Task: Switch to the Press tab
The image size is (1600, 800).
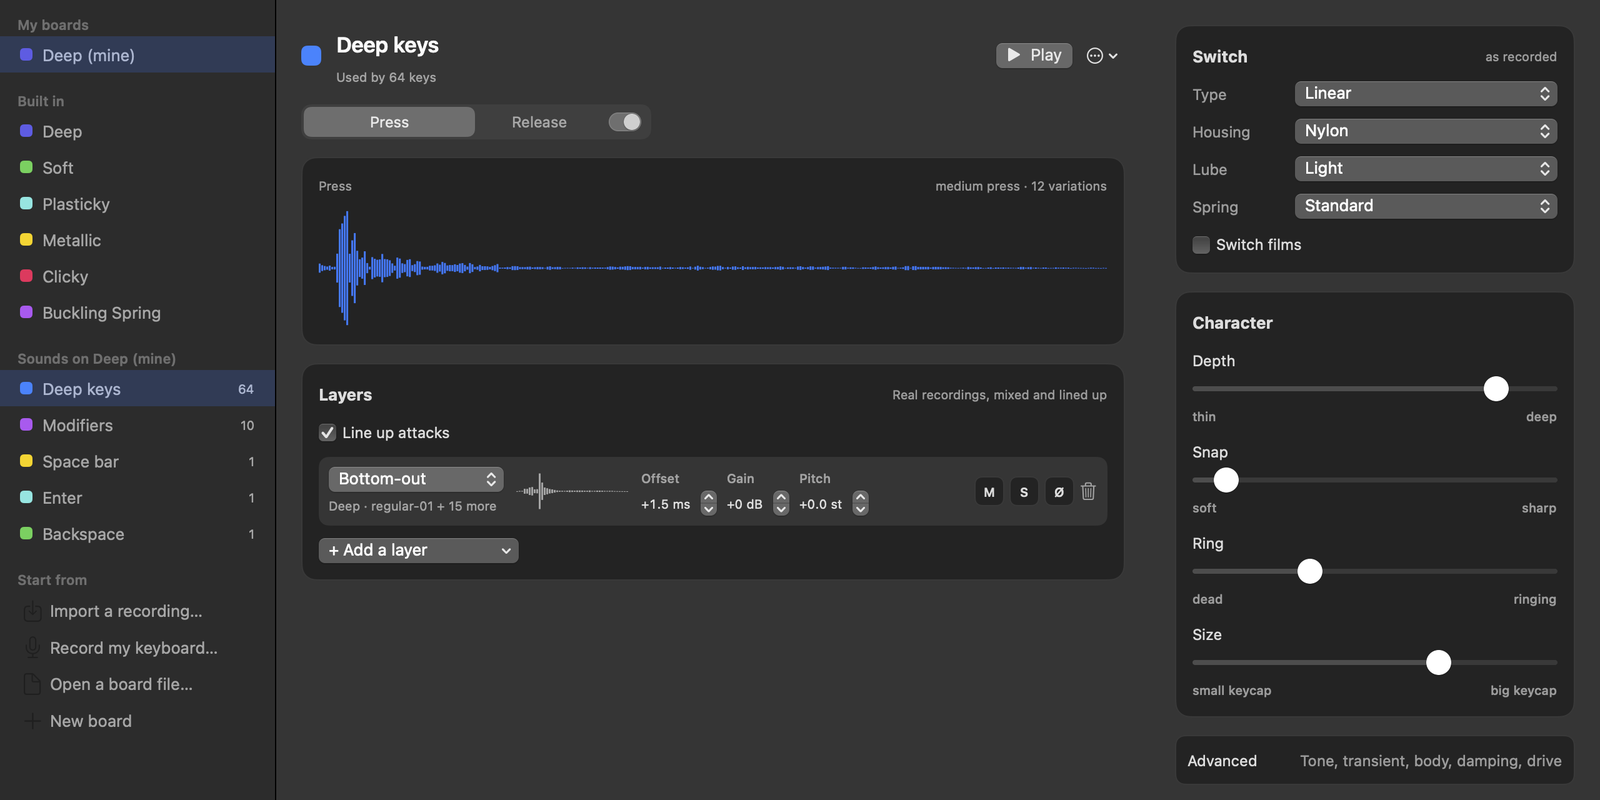Action: coord(389,122)
